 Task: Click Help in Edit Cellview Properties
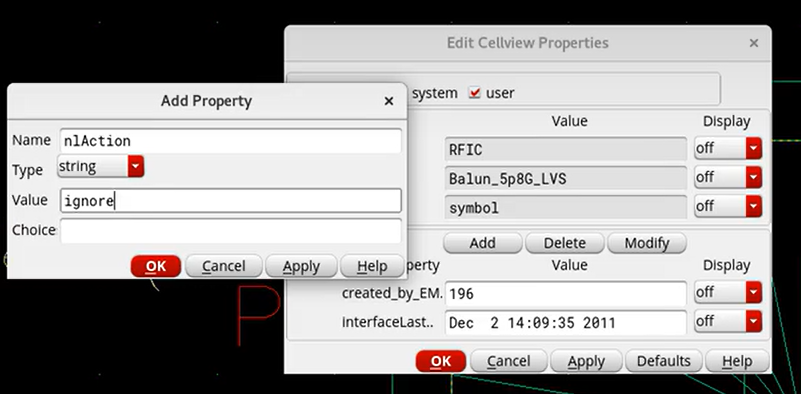pos(737,361)
